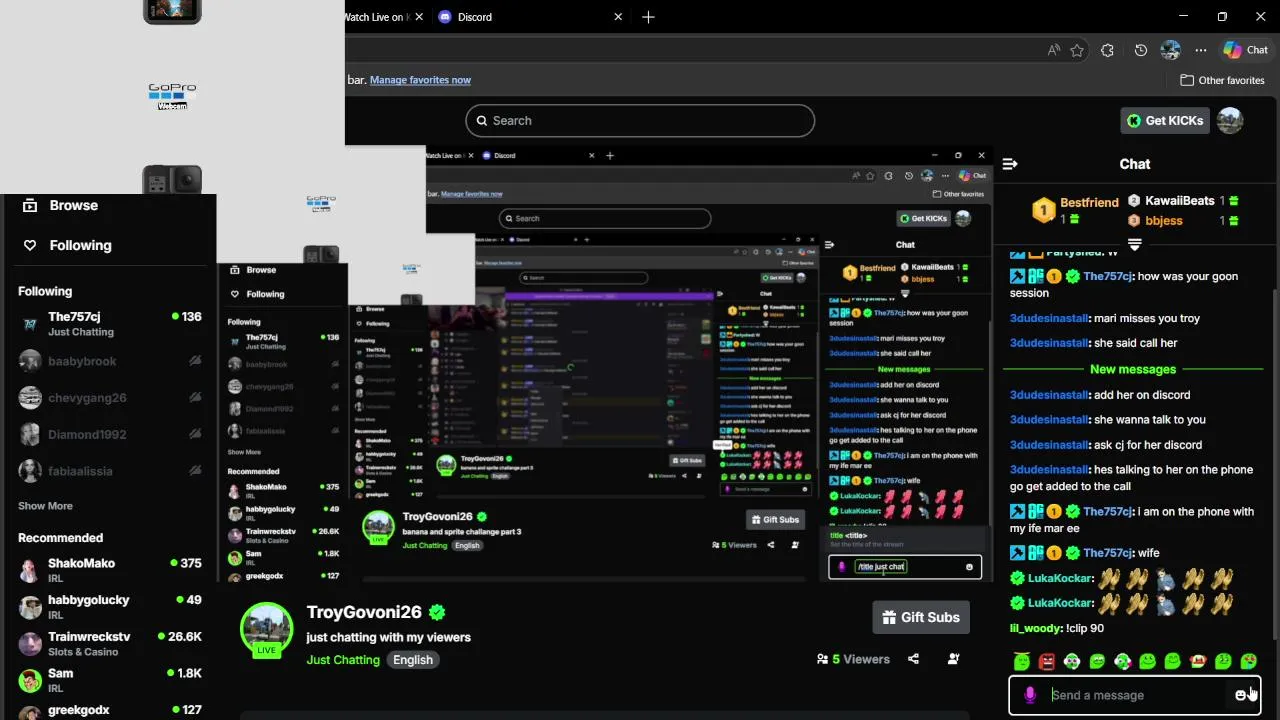The width and height of the screenshot is (1280, 720).
Task: Open offline channel fabiaalissia in the sidebar
Action: pyautogui.click(x=110, y=471)
